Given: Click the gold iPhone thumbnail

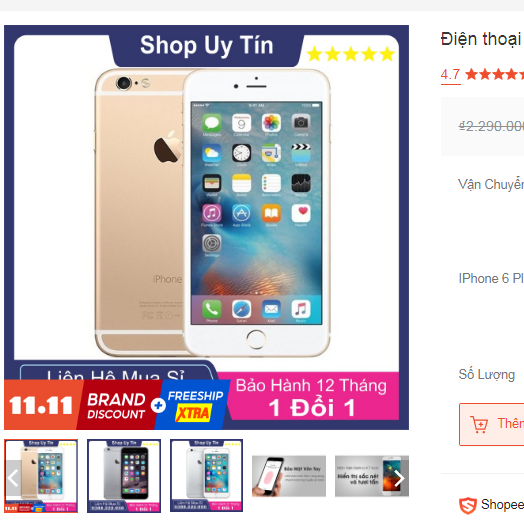Looking at the screenshot, I should tap(41, 476).
